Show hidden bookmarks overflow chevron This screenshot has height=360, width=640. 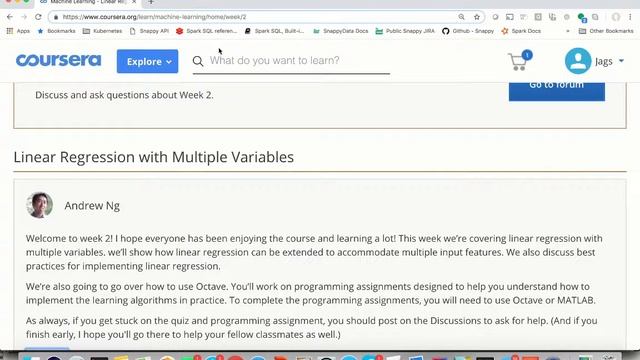click(x=568, y=31)
